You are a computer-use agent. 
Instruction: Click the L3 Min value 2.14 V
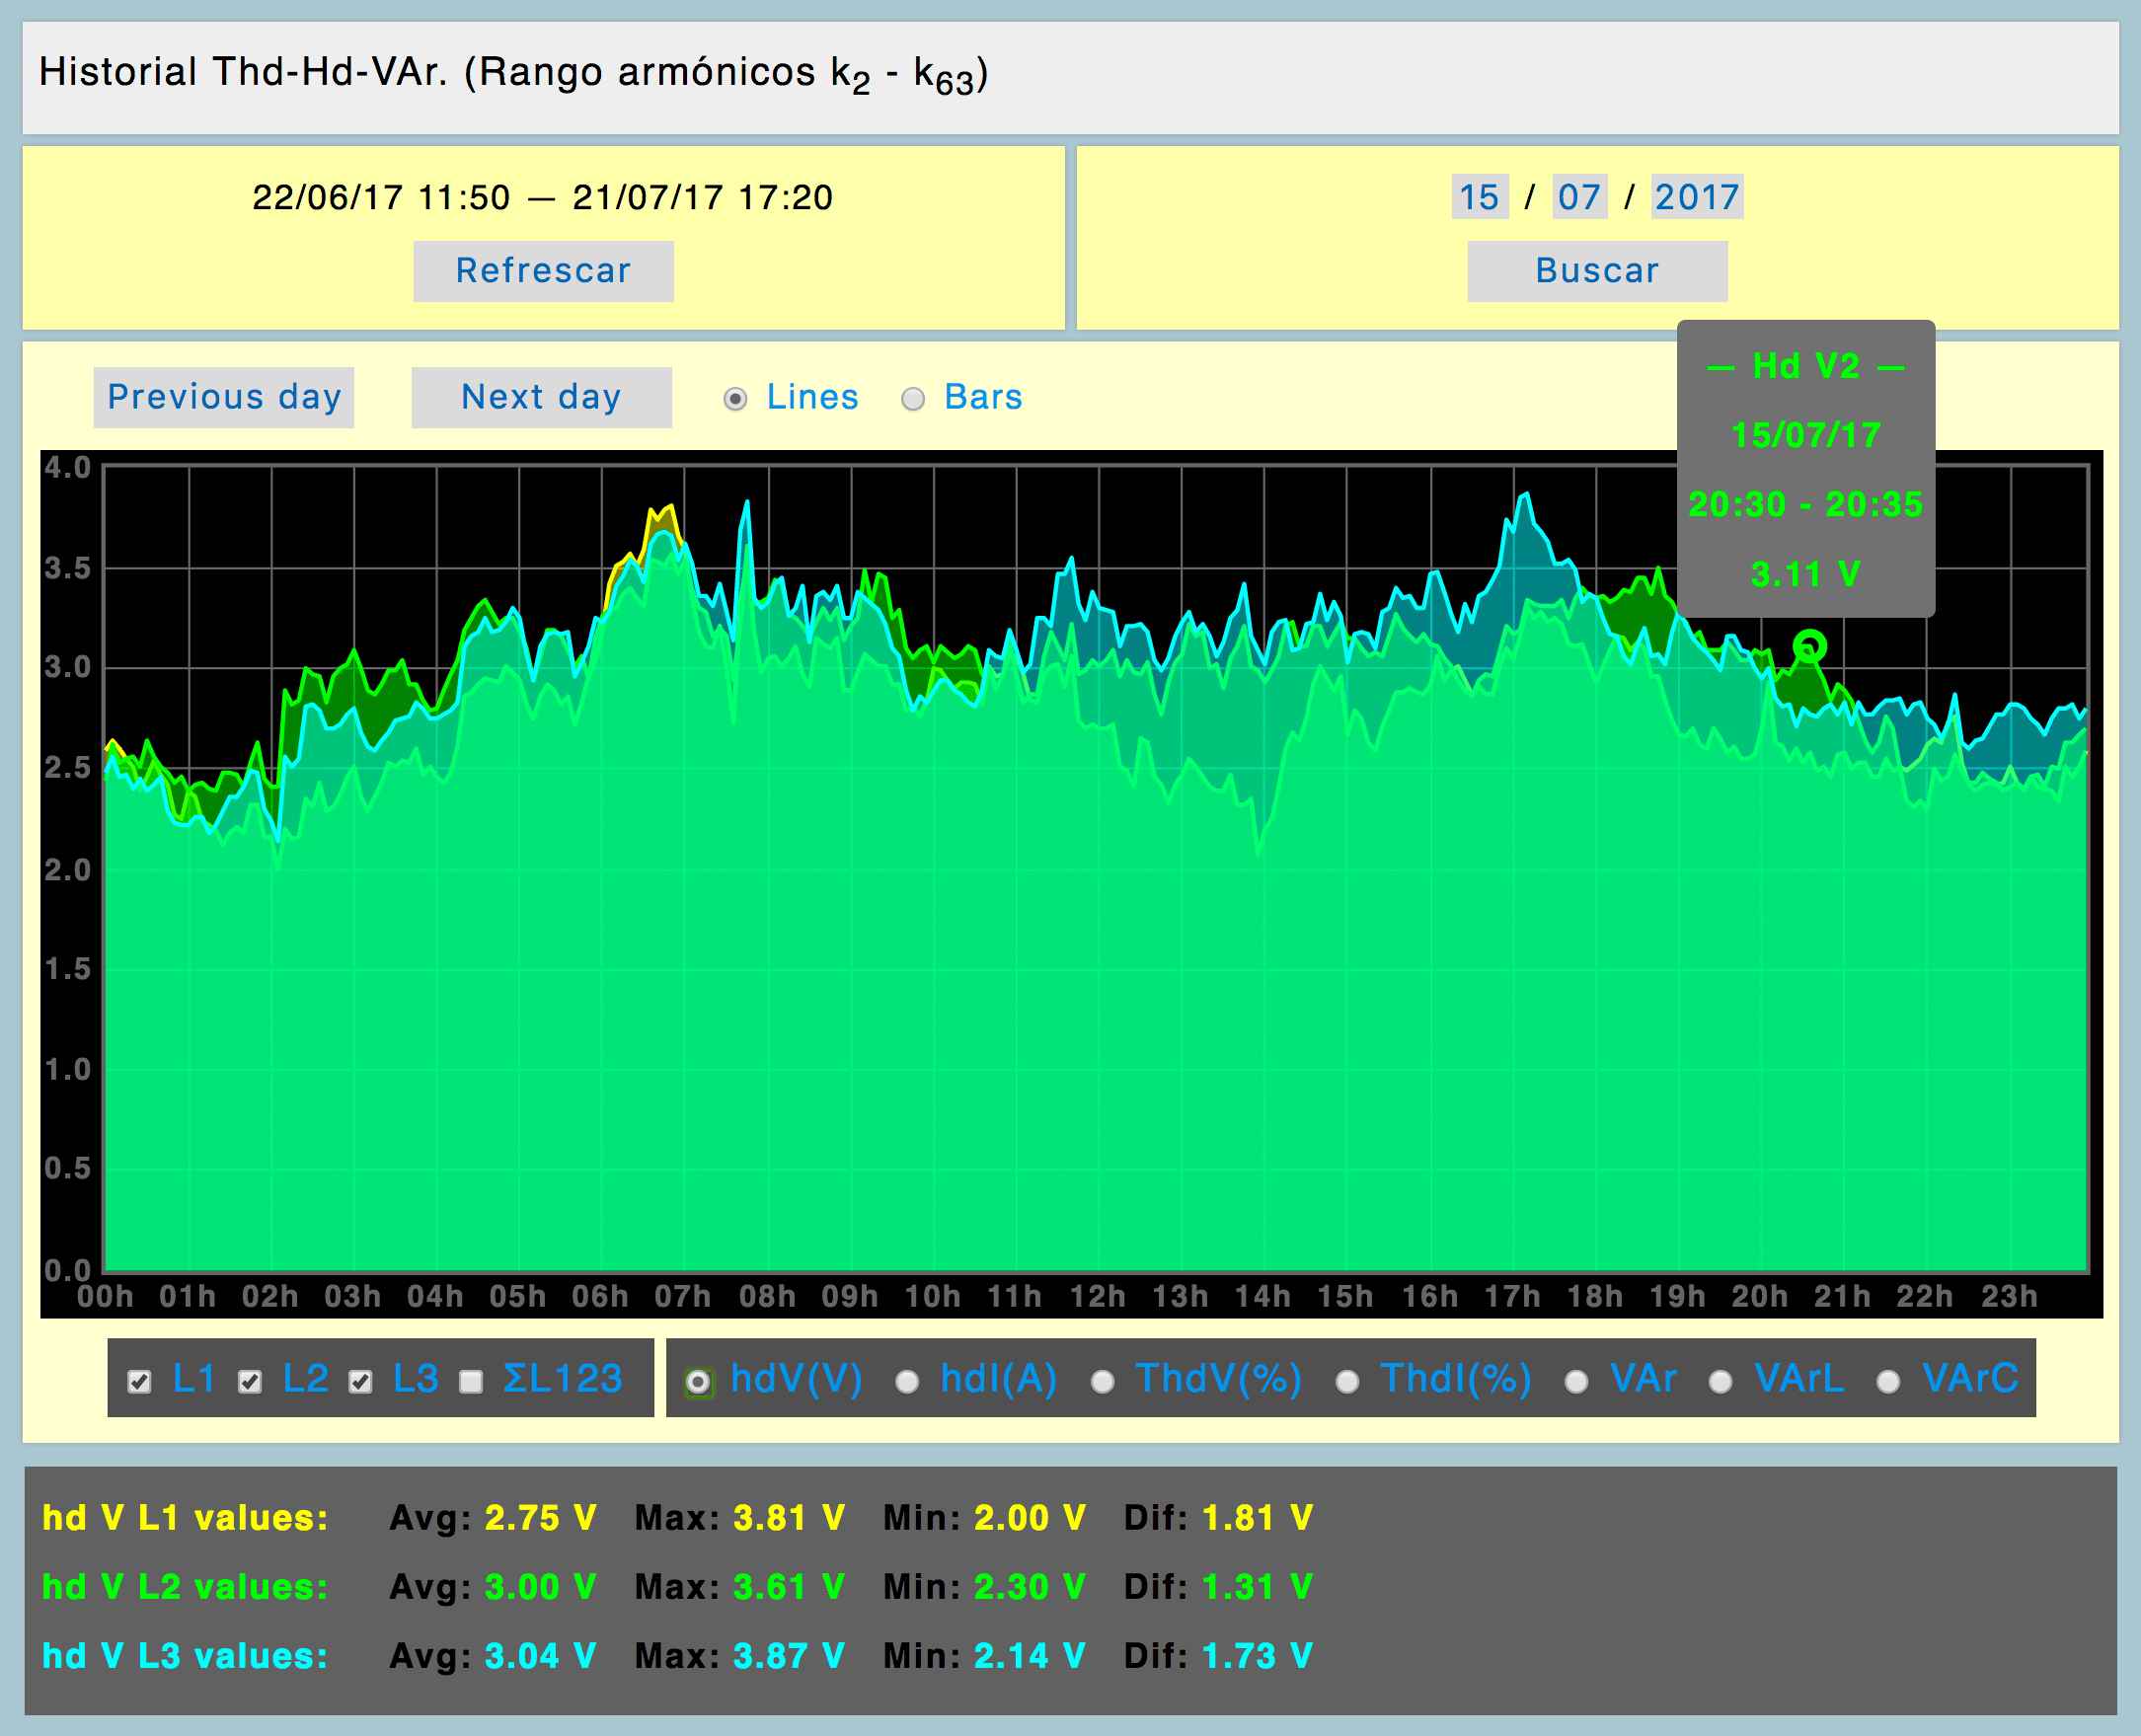(1029, 1656)
